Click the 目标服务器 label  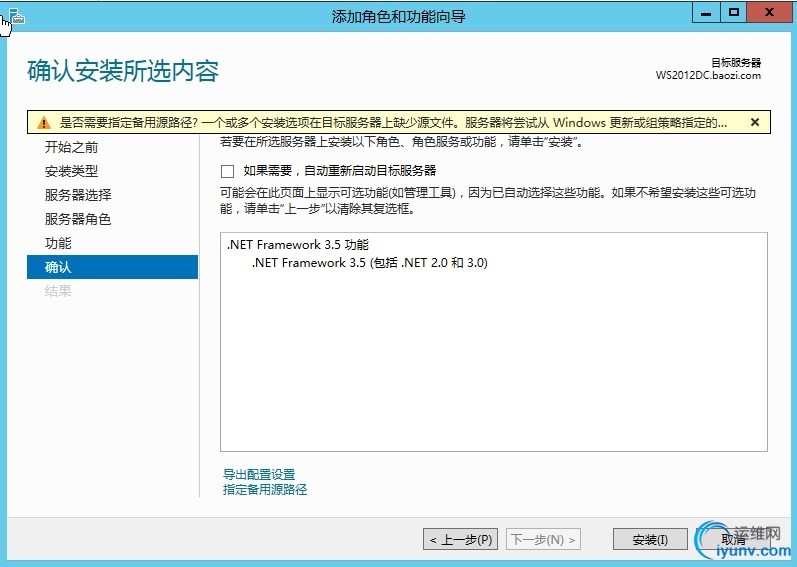click(735, 62)
